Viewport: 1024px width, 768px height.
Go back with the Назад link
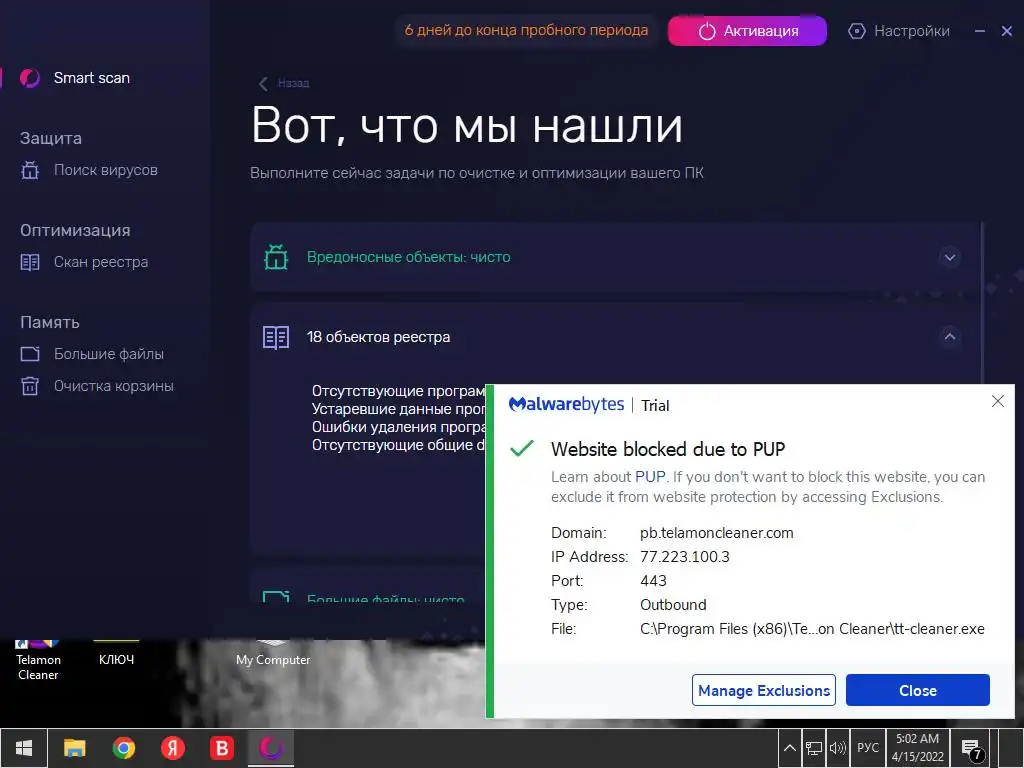pos(293,83)
